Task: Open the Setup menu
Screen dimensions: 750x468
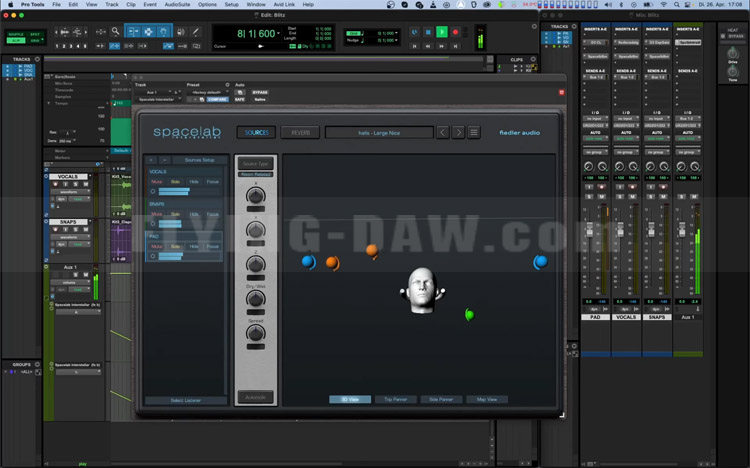Action: pos(232,4)
